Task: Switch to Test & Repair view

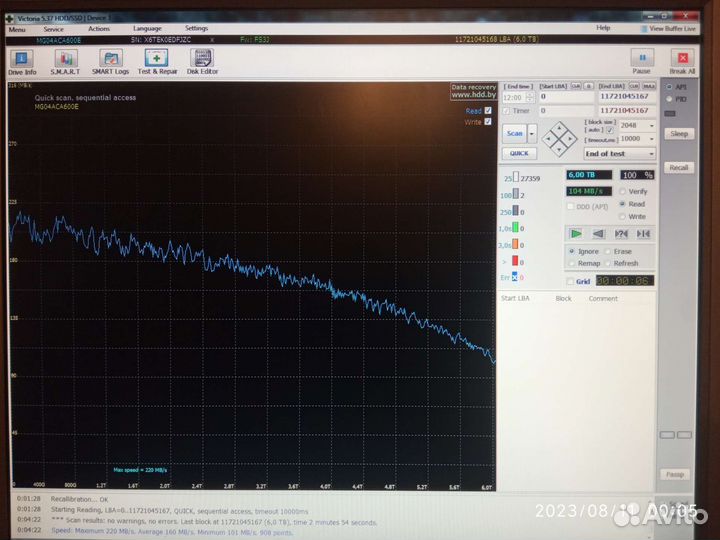Action: coord(157,62)
